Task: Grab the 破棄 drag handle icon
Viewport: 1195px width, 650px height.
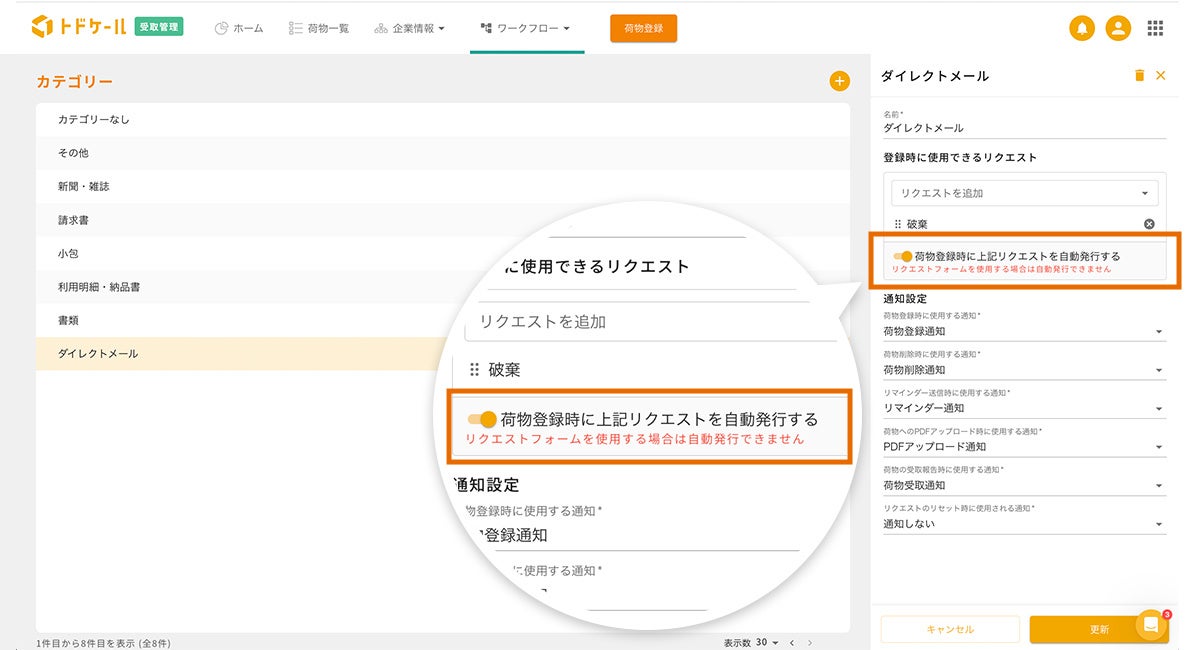Action: pos(898,224)
